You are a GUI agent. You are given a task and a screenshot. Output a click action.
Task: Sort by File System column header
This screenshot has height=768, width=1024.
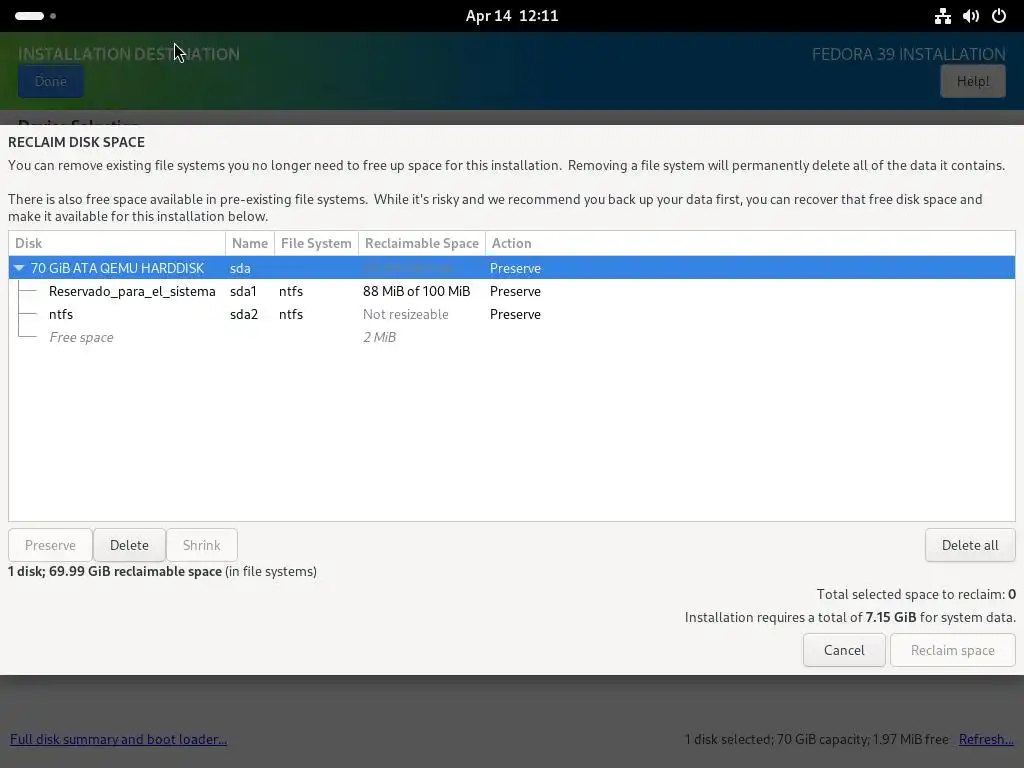(316, 243)
